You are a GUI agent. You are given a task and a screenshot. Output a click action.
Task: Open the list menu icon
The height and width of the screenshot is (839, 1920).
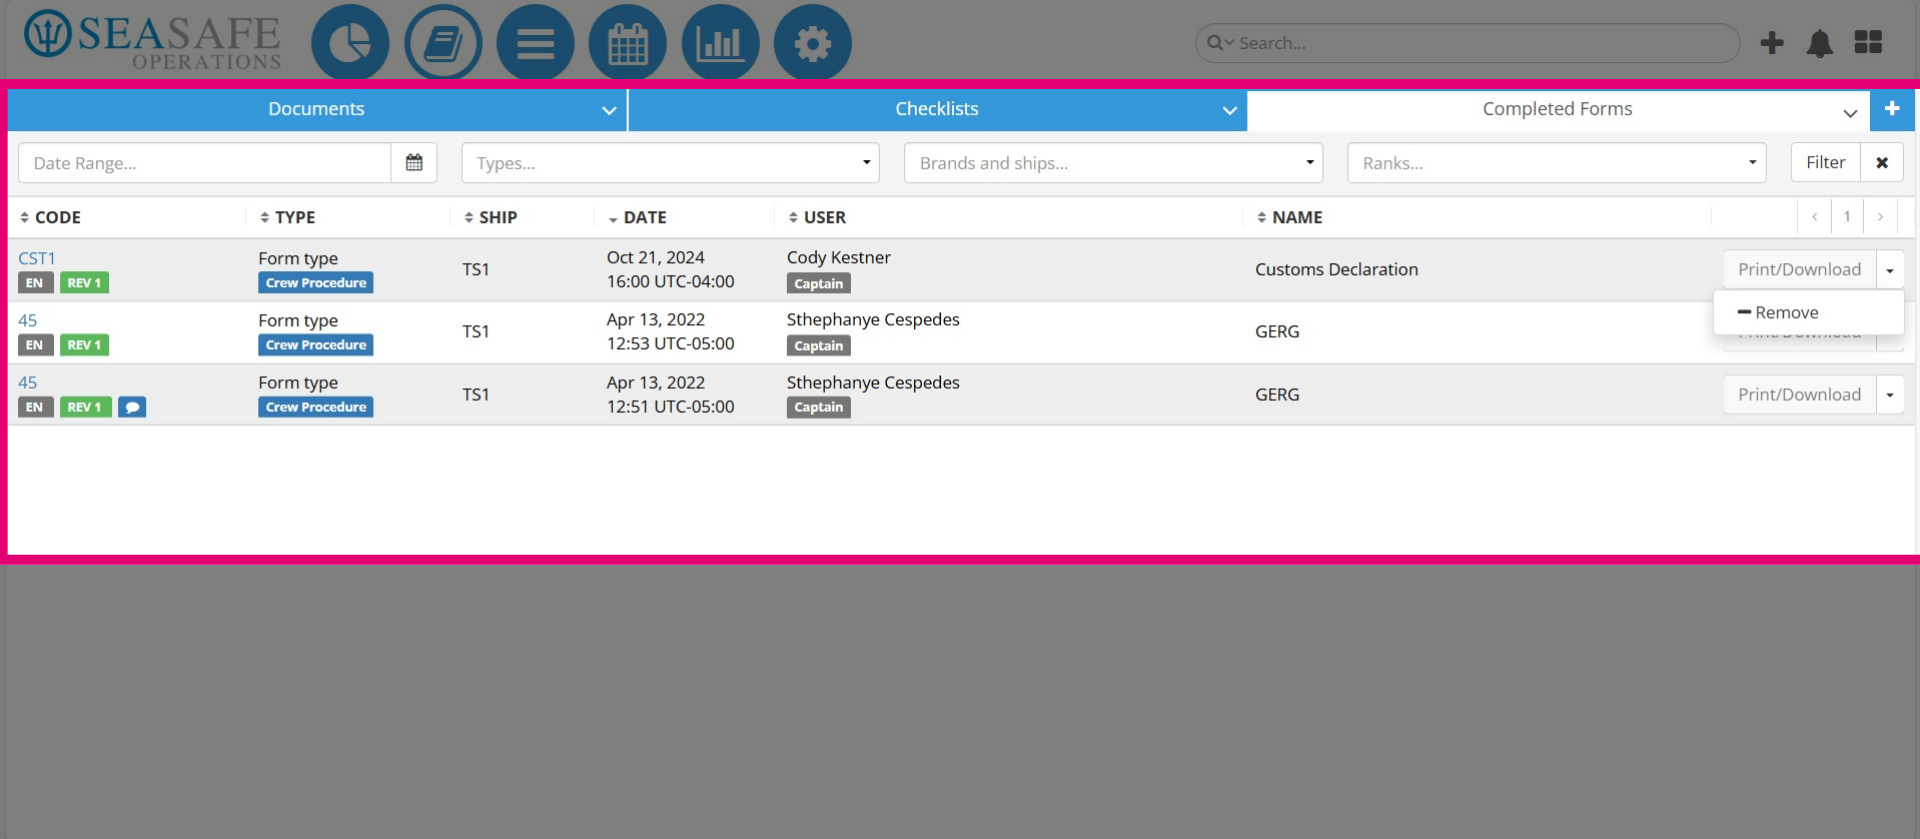[x=535, y=43]
